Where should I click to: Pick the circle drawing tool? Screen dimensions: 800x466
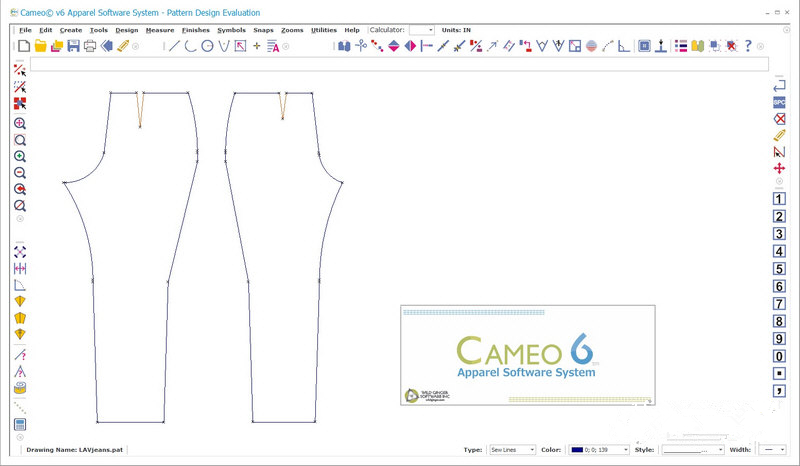click(x=207, y=46)
